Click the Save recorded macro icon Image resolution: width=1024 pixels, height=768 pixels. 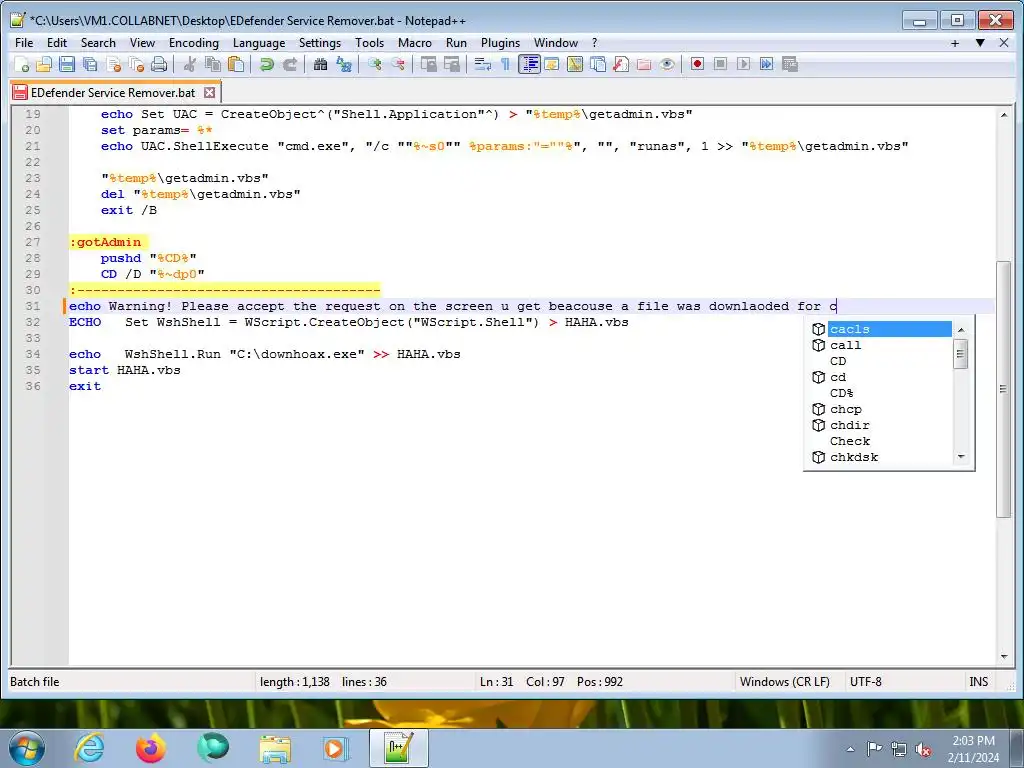pyautogui.click(x=790, y=64)
